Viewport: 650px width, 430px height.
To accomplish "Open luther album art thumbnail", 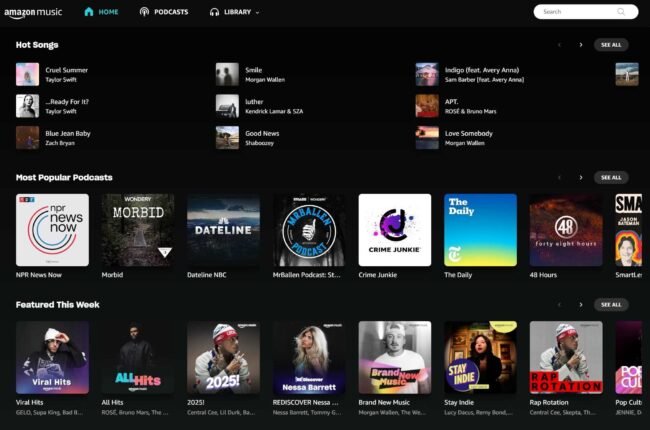I will pos(227,106).
